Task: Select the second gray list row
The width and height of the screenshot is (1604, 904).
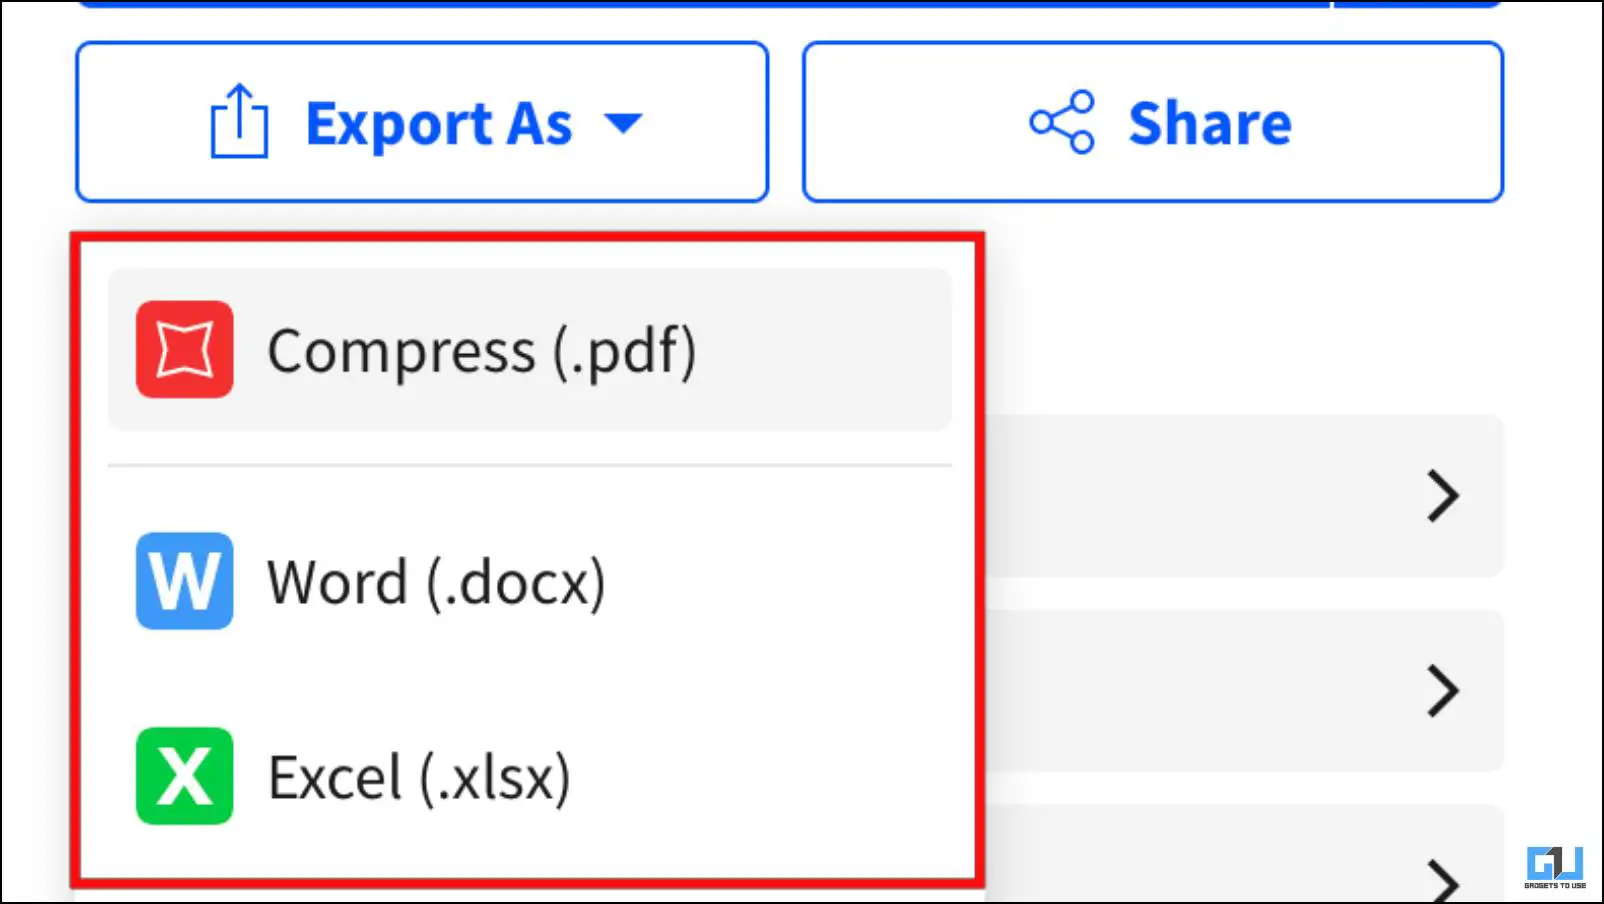Action: 1244,691
